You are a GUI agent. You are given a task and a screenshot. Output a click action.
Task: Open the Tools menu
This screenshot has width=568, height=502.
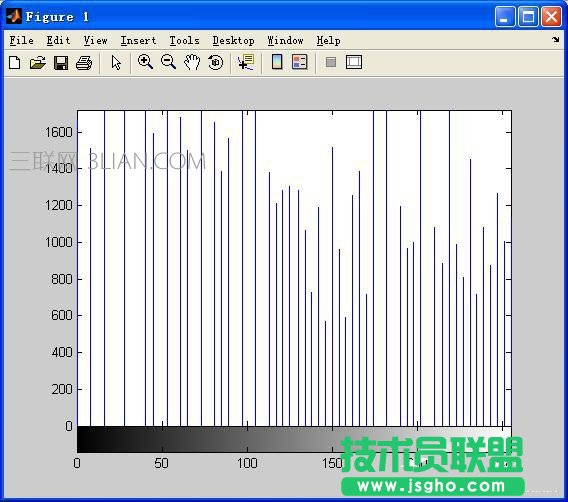point(184,41)
